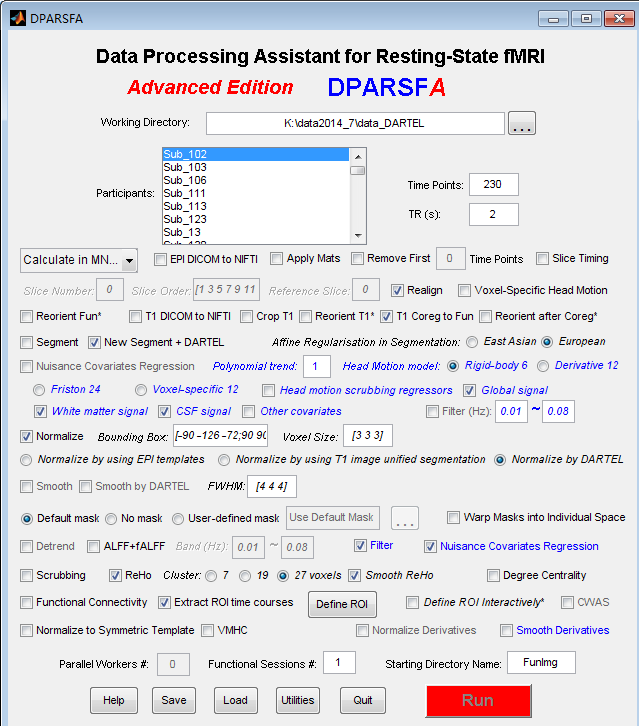The image size is (639, 726).
Task: Toggle Global signal checkbox
Action: (x=469, y=390)
